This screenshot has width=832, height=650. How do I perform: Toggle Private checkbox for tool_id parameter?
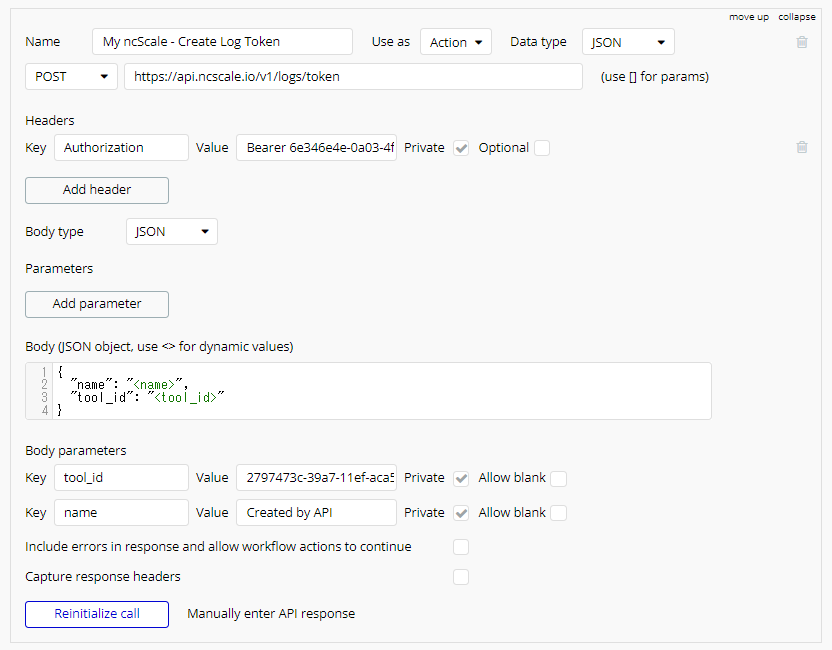(461, 478)
